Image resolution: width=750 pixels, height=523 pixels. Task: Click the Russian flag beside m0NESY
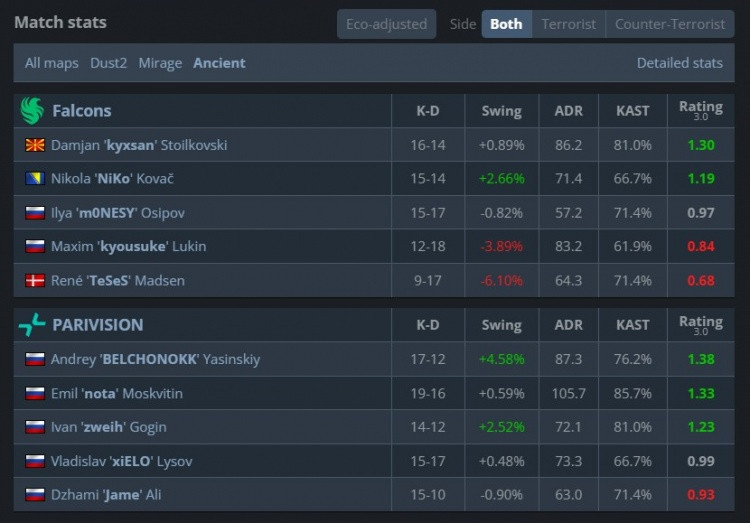point(35,213)
